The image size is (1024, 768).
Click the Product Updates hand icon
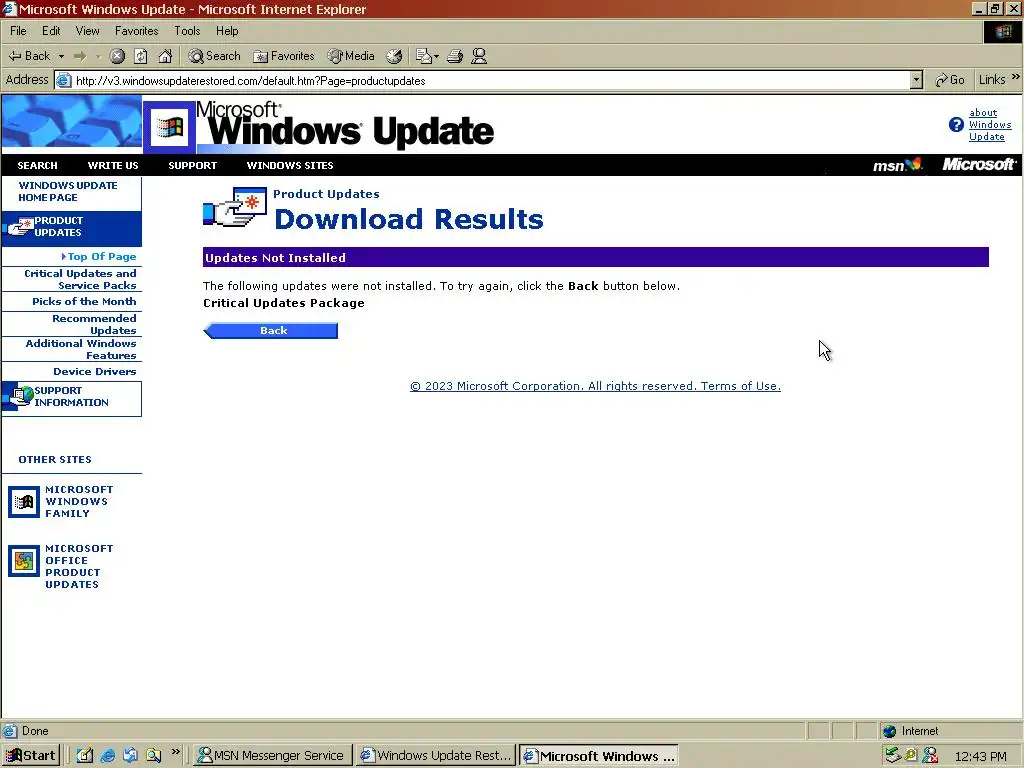click(x=235, y=208)
